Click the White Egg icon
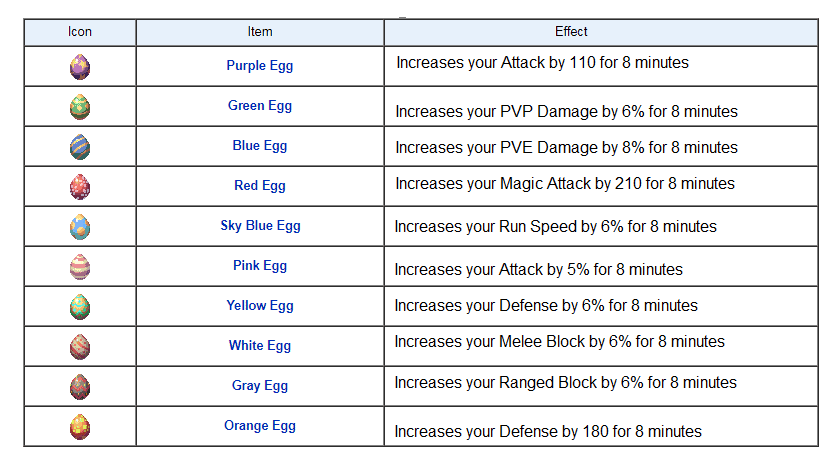Screen dimensions: 829x458 [x=80, y=347]
